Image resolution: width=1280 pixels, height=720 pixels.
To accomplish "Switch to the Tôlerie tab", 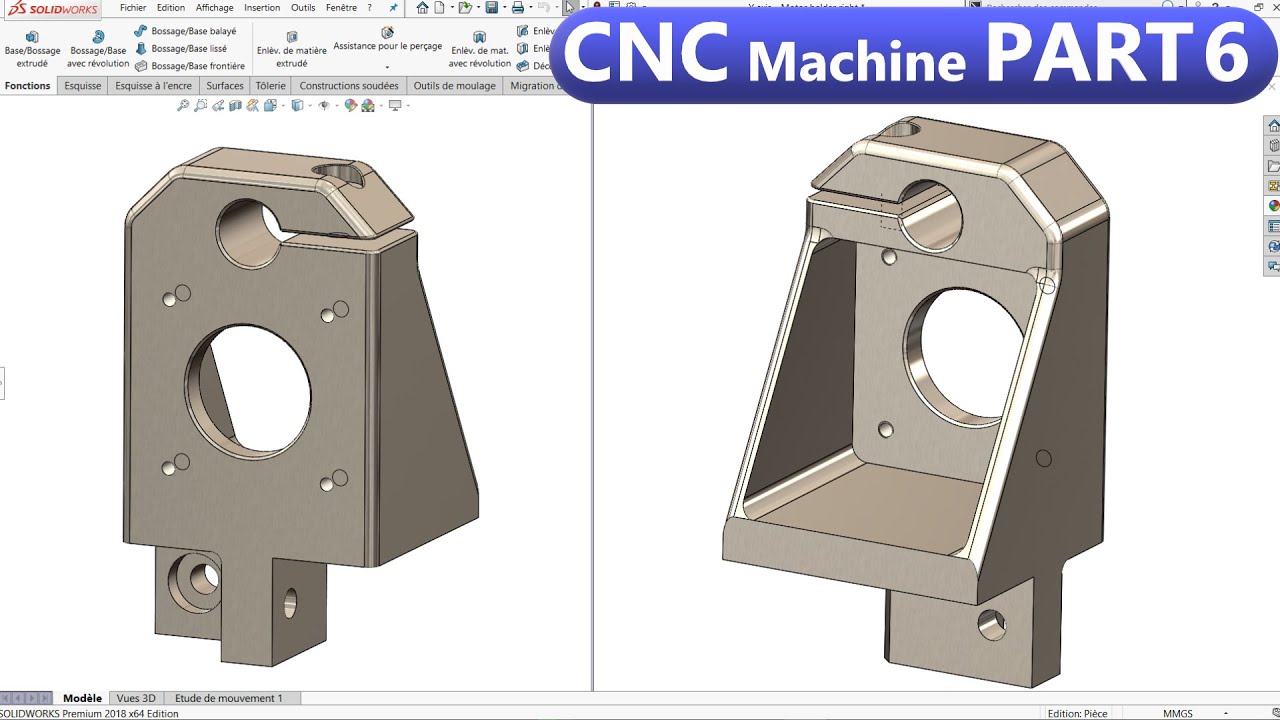I will click(x=270, y=86).
